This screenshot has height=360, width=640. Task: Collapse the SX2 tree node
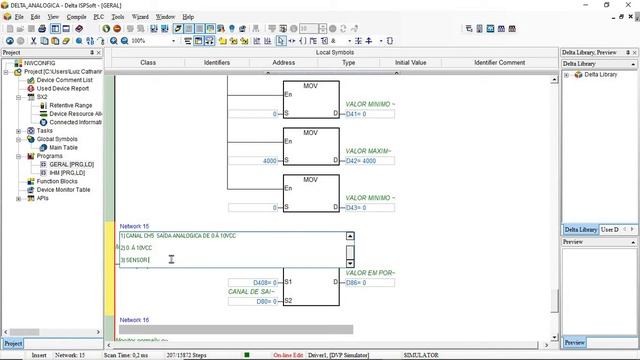(x=18, y=97)
